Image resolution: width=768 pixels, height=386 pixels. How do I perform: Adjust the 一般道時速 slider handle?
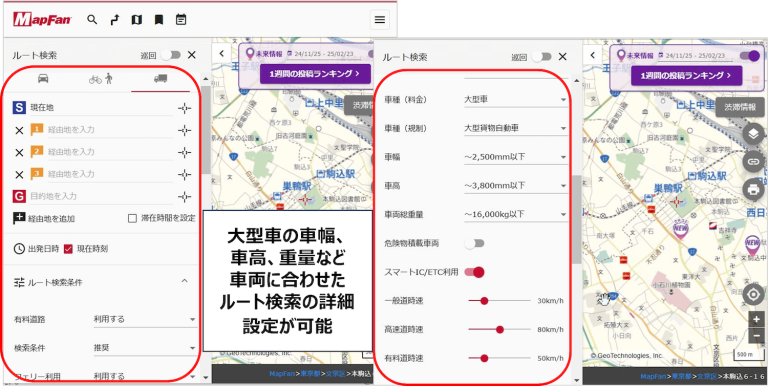coord(484,301)
